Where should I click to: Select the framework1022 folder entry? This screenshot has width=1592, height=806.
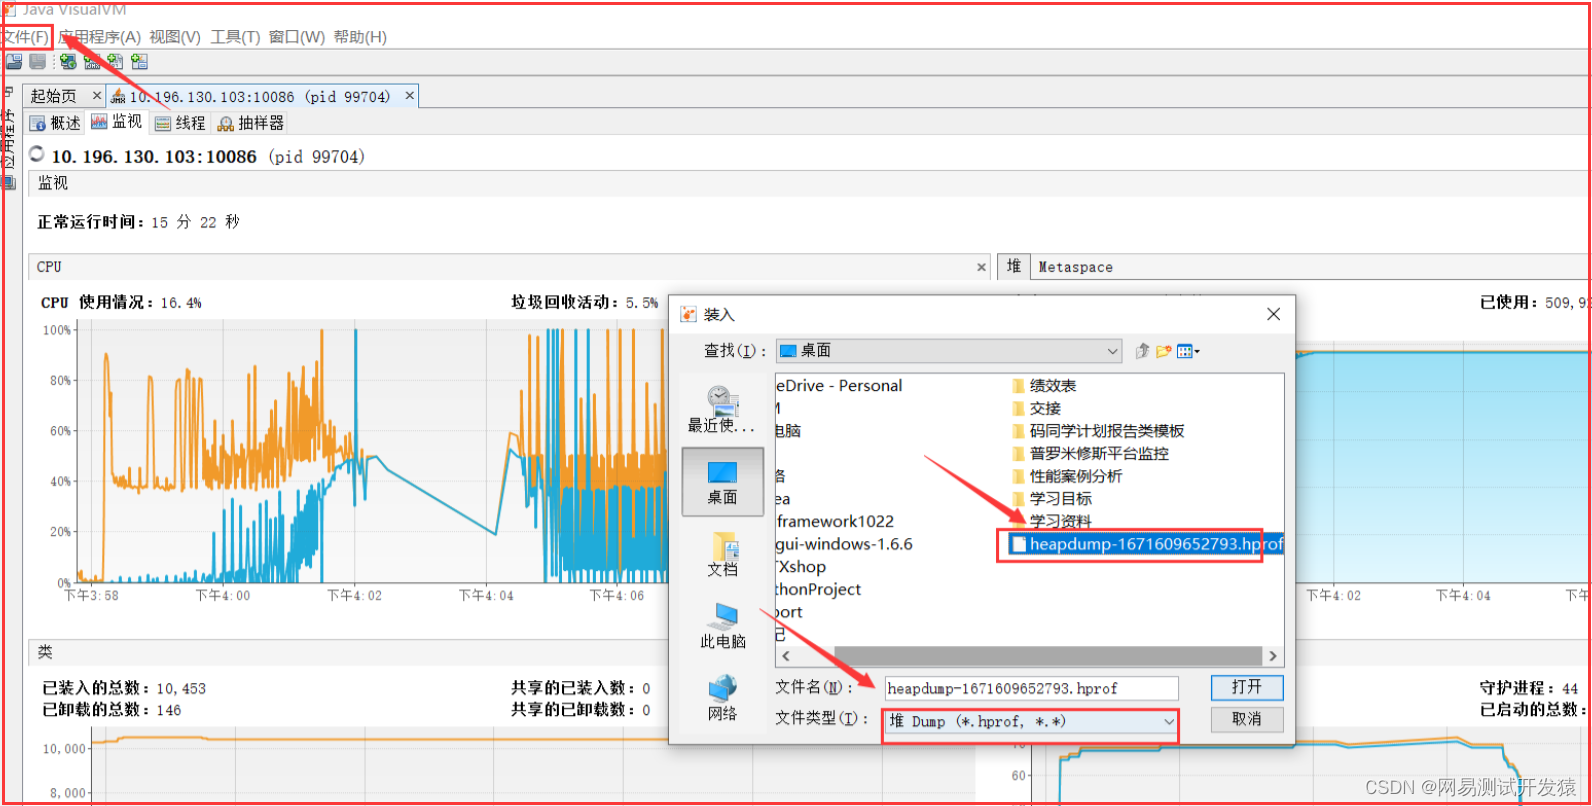pyautogui.click(x=835, y=522)
